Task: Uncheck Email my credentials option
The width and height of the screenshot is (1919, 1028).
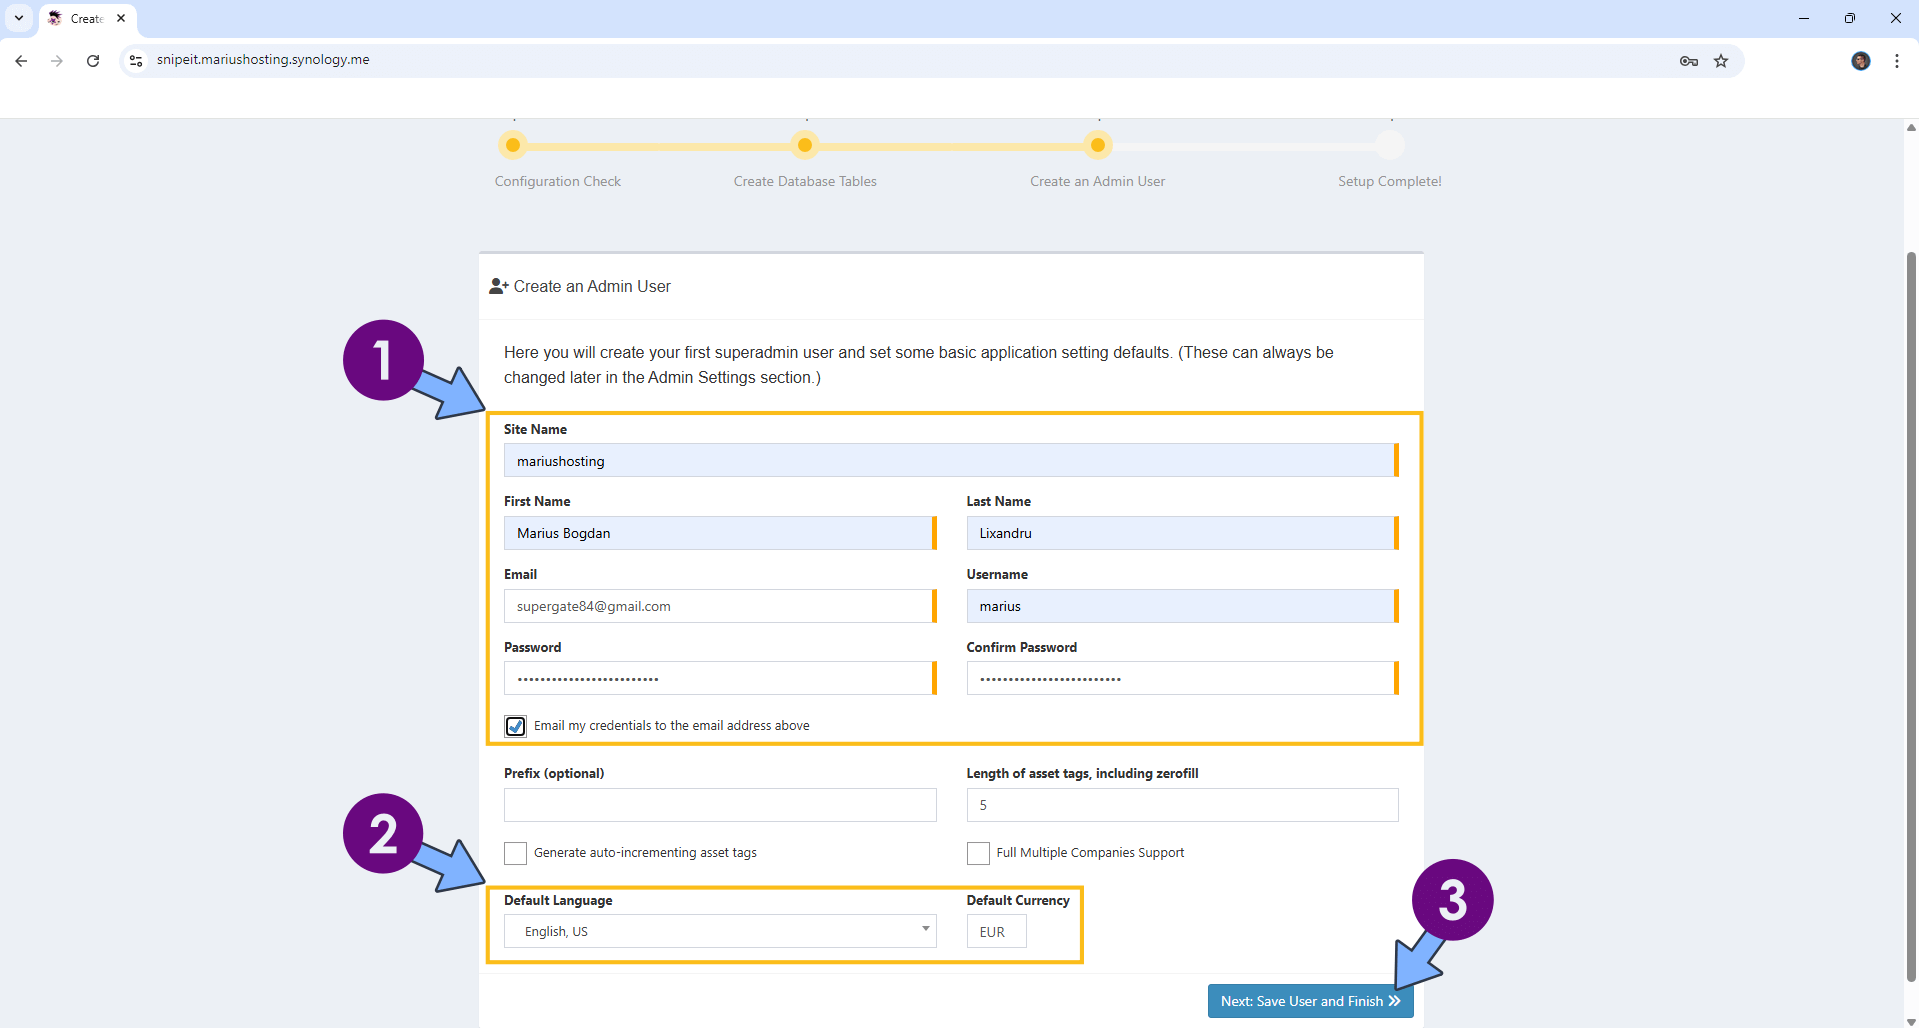Action: 515,725
